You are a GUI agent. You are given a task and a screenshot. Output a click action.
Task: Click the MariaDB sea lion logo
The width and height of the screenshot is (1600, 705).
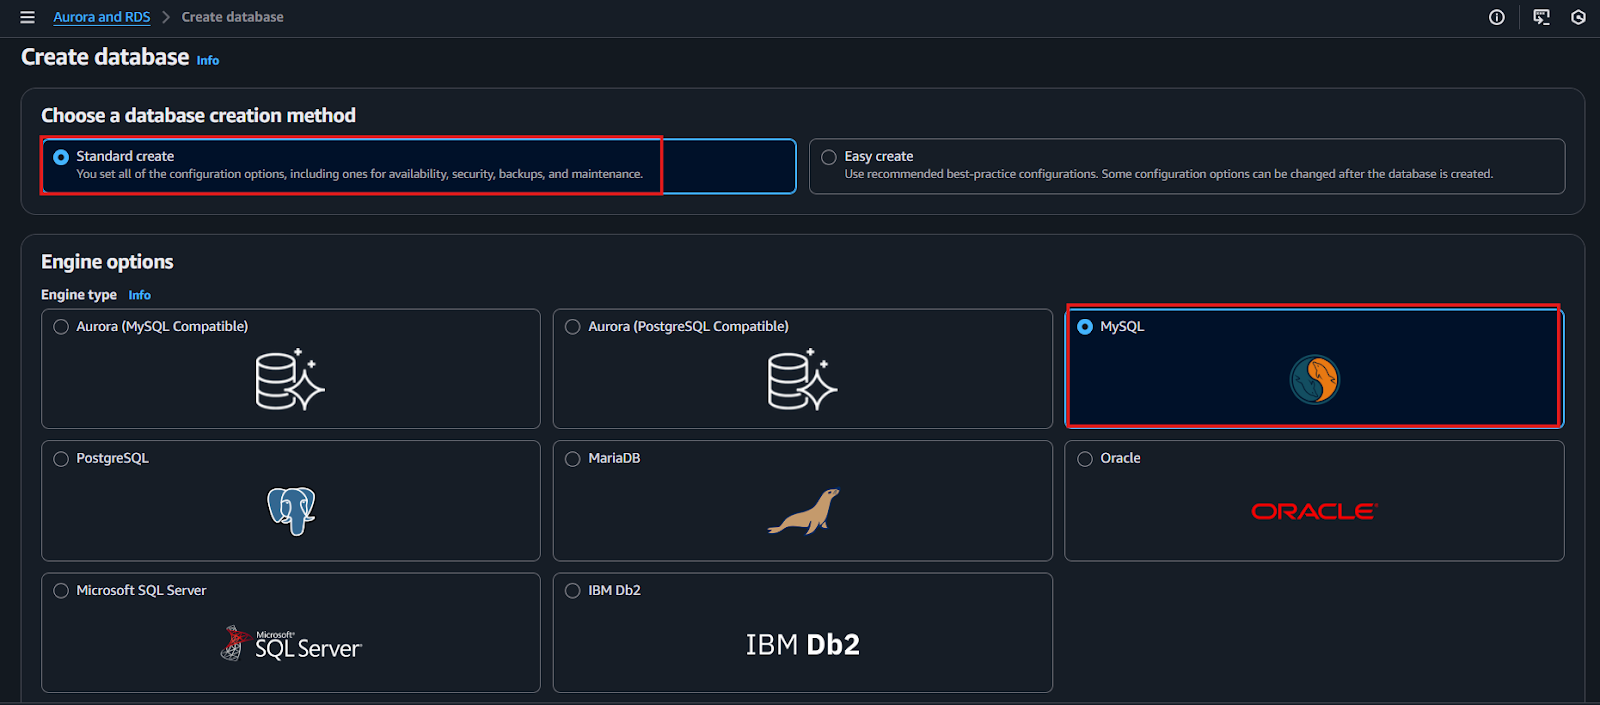click(804, 511)
